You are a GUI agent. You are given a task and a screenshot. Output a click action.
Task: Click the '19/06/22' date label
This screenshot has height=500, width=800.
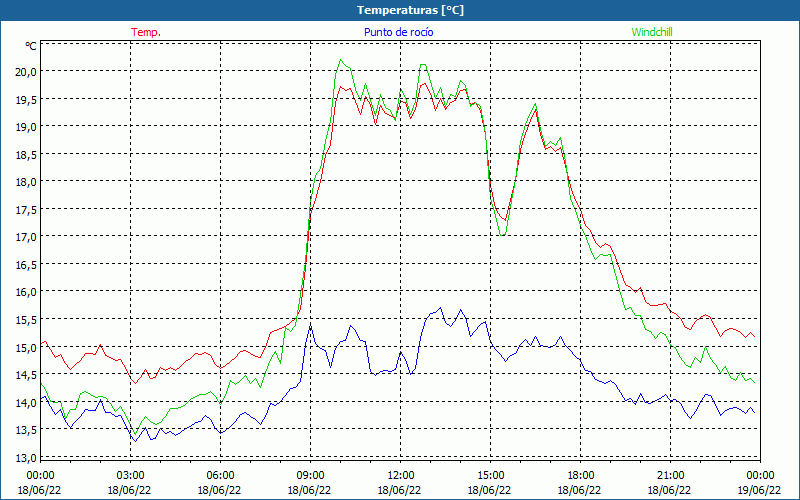760,490
